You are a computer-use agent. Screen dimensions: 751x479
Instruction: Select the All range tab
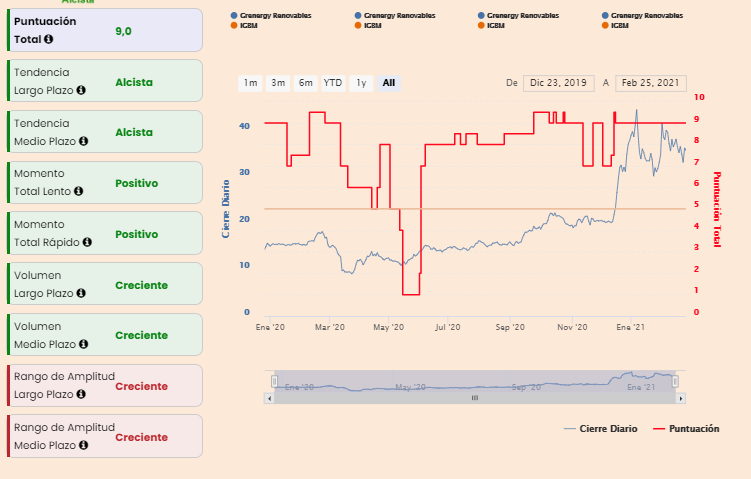[389, 83]
